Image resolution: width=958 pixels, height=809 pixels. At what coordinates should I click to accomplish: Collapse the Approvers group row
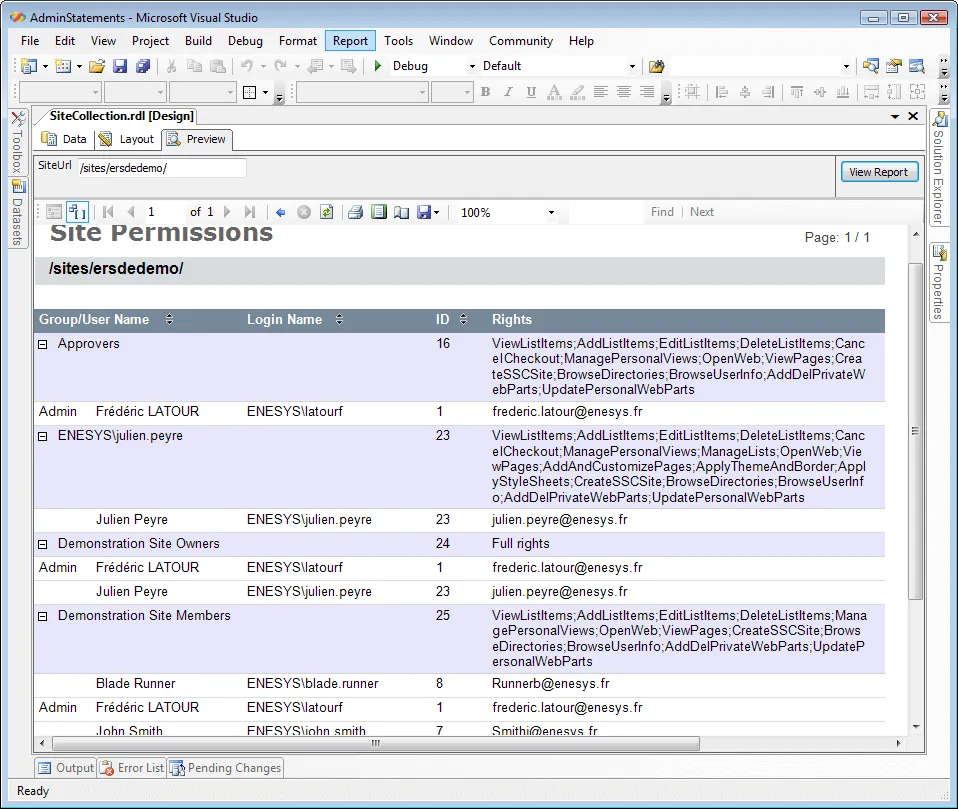point(43,344)
